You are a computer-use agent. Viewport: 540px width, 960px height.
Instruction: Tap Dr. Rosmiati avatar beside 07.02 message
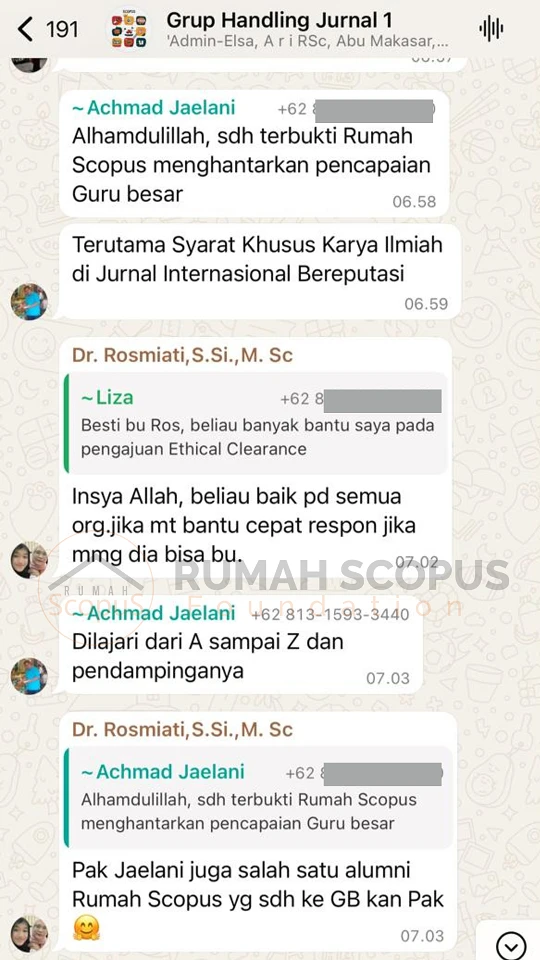[x=29, y=560]
